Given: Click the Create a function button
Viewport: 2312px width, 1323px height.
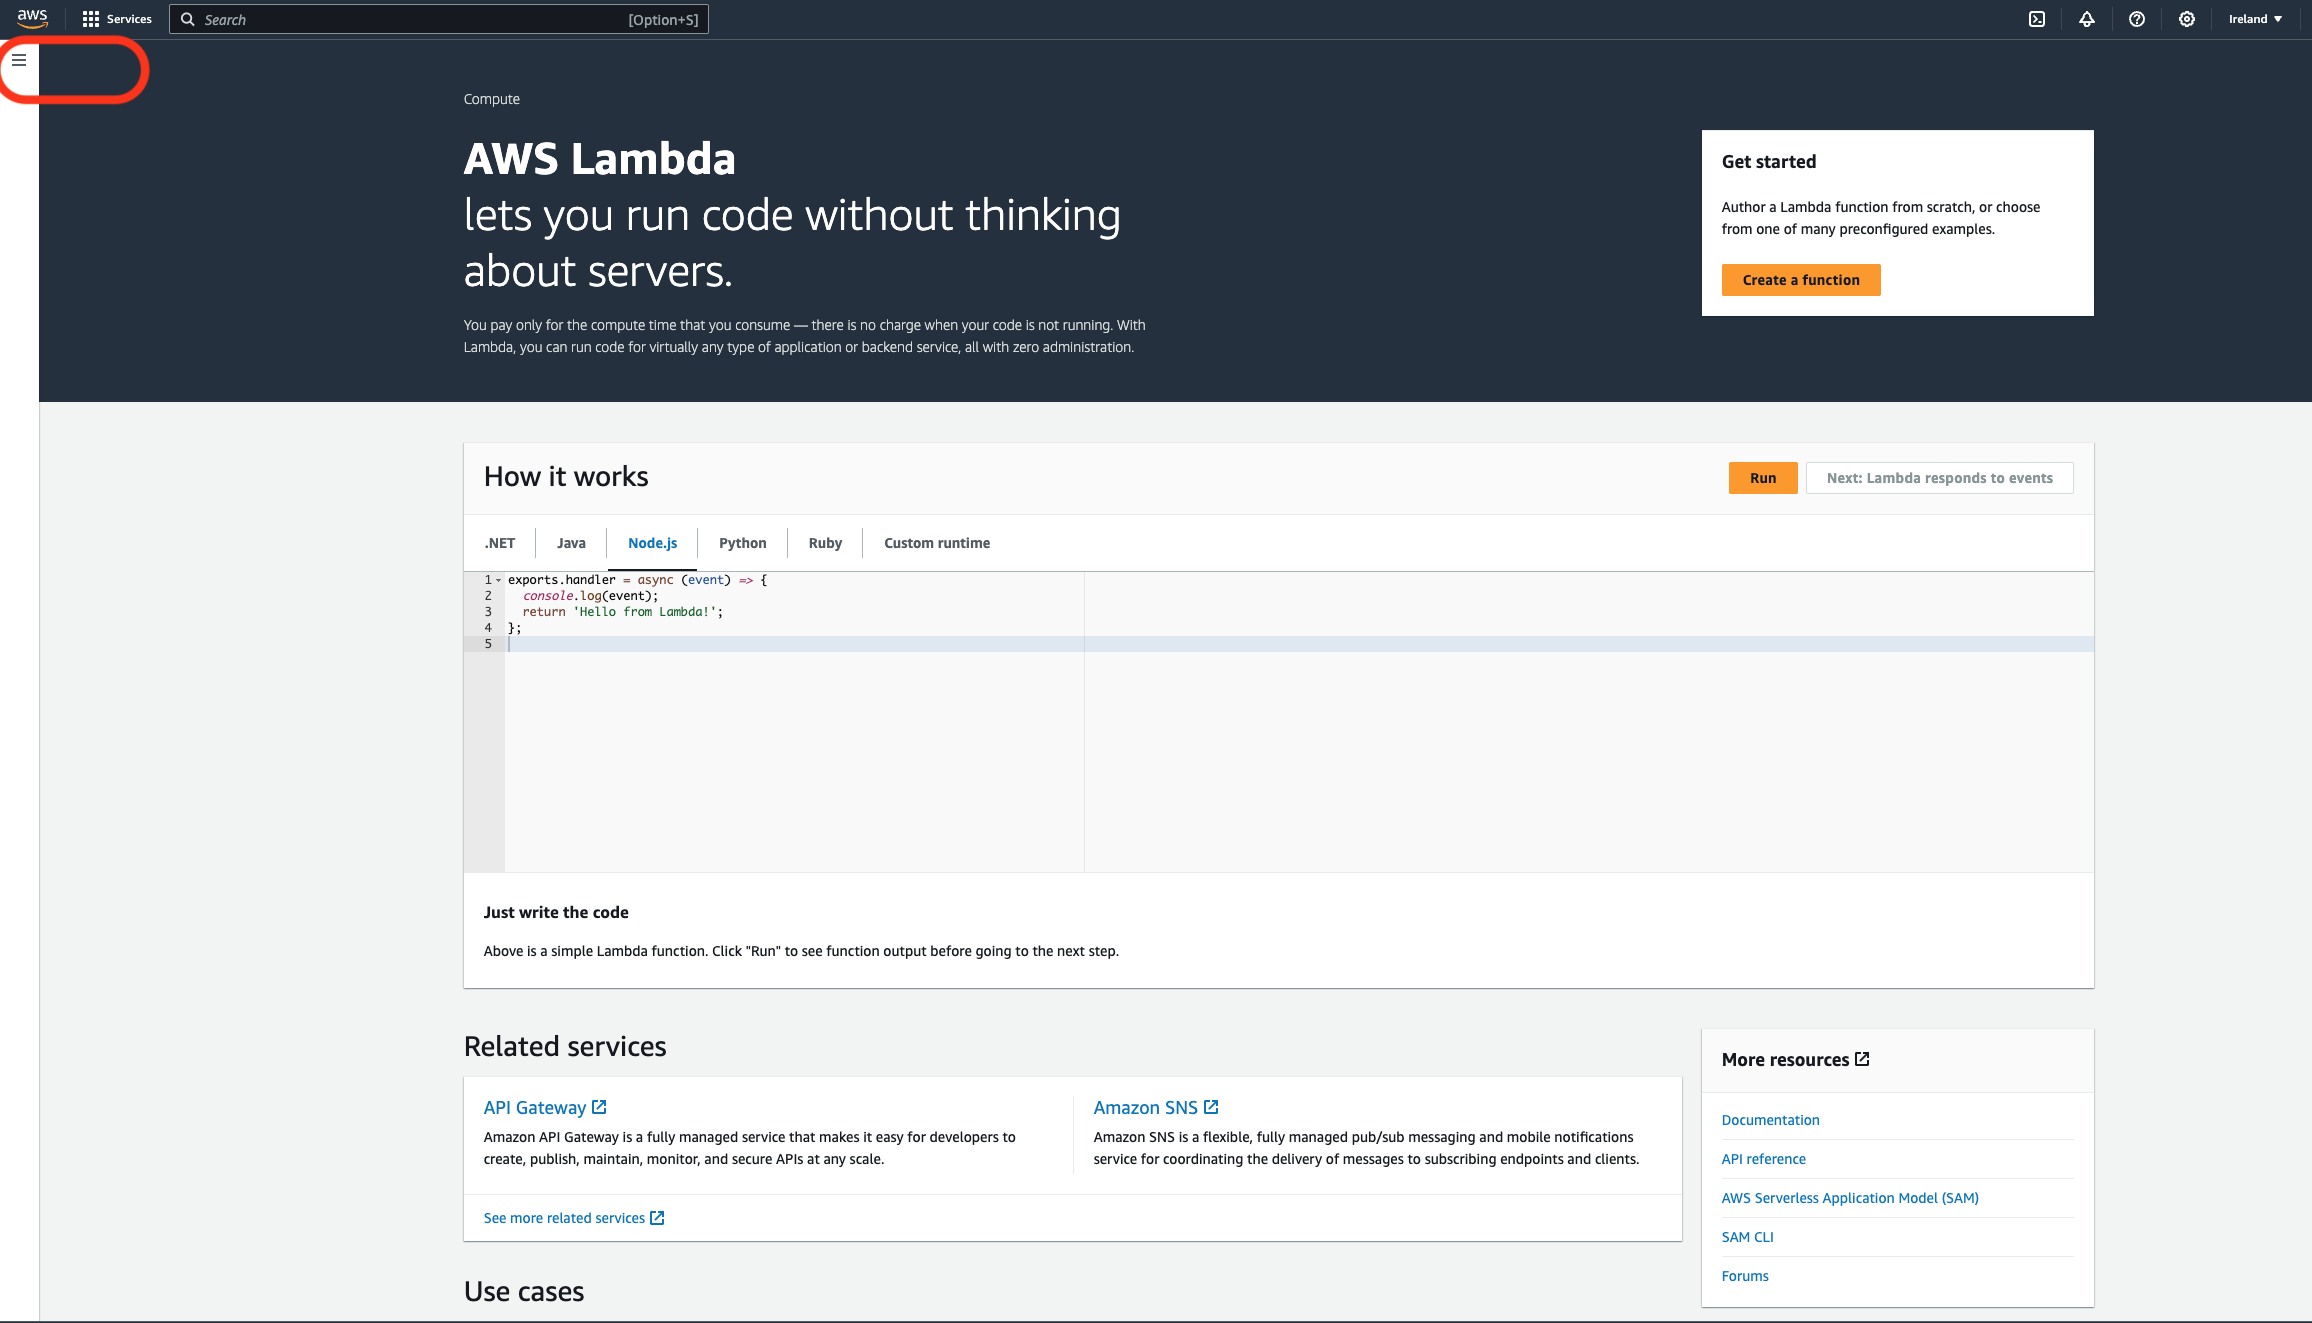Looking at the screenshot, I should [x=1801, y=280].
